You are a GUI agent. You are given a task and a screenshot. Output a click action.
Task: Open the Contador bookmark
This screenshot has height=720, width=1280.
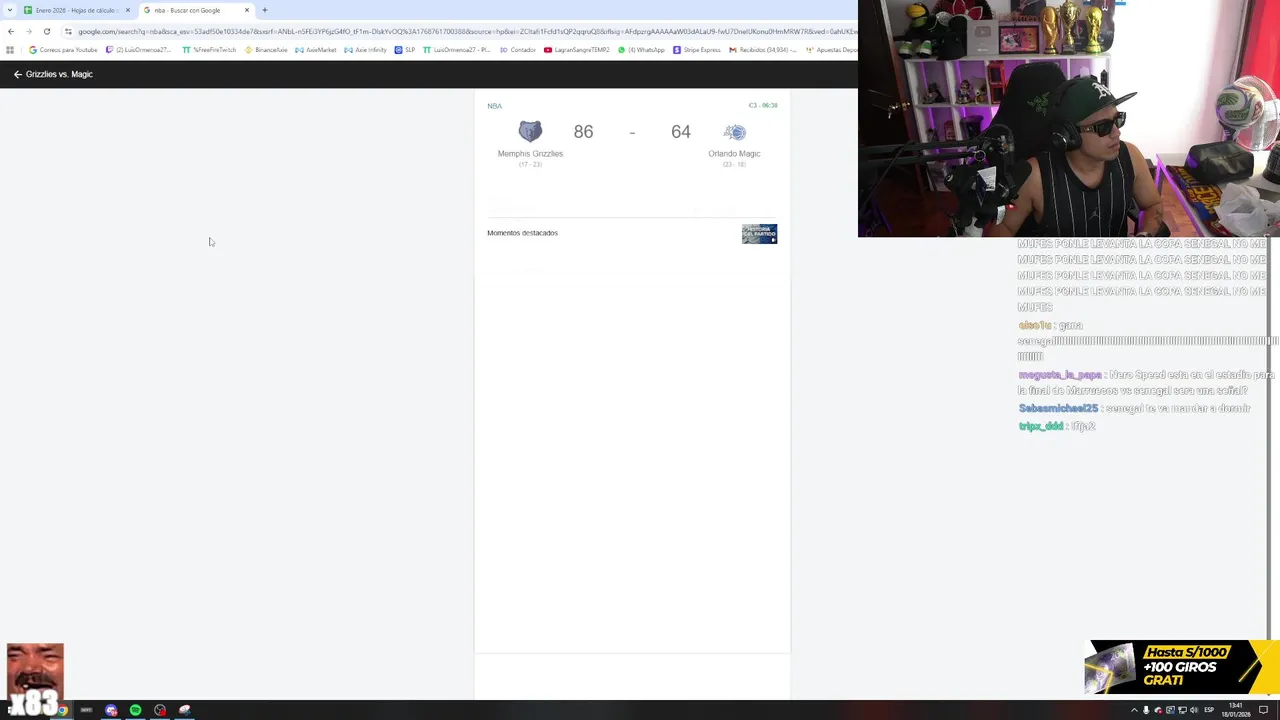click(x=517, y=50)
